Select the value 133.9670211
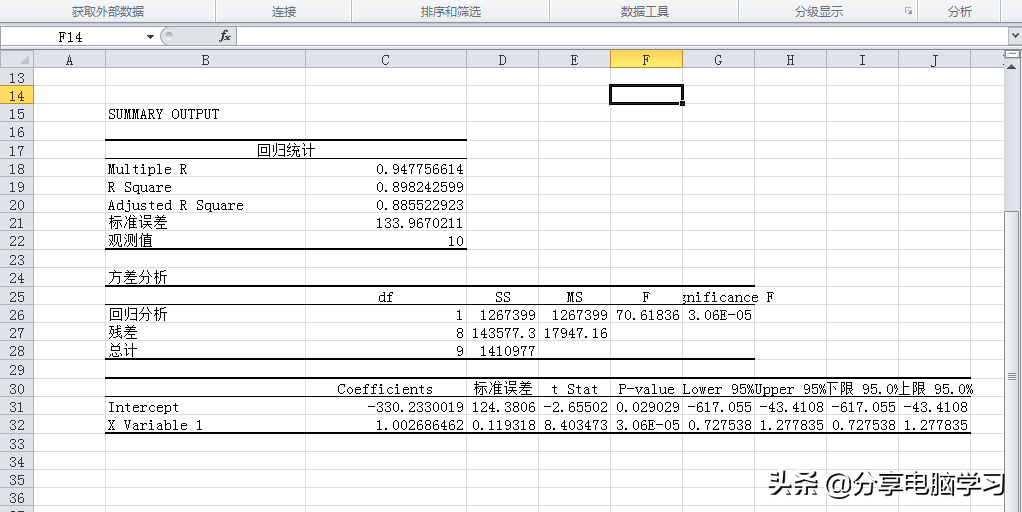The image size is (1022, 512). (x=386, y=223)
